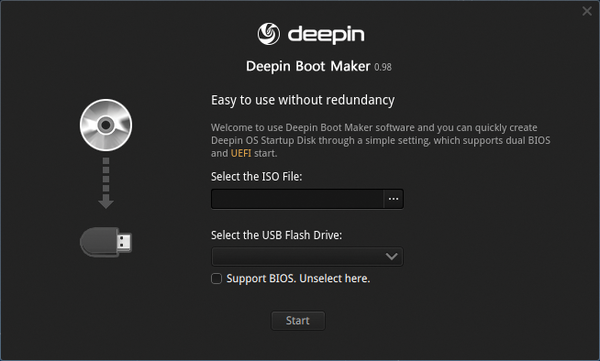Open the USB Flash Drive dropdown
This screenshot has height=361, width=600.
[307, 256]
